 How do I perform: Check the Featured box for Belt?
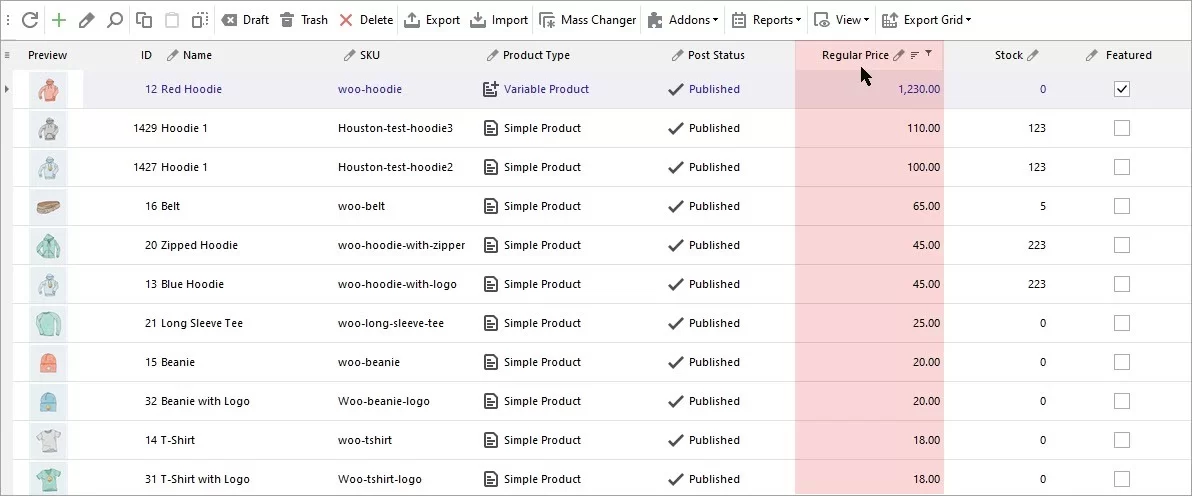[1121, 206]
